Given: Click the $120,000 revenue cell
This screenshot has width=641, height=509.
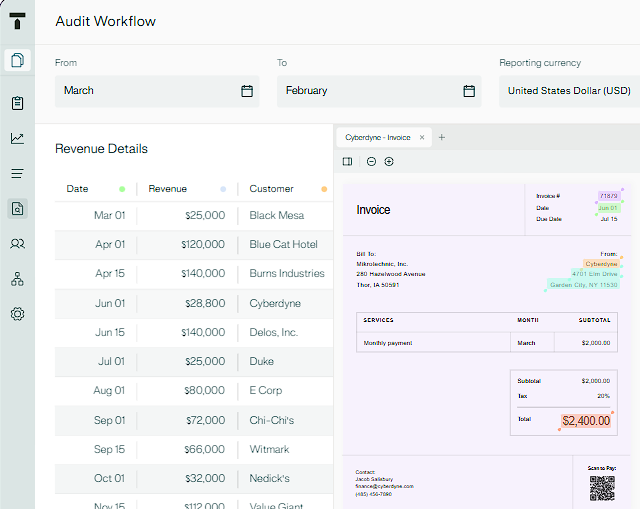Looking at the screenshot, I should (x=203, y=244).
